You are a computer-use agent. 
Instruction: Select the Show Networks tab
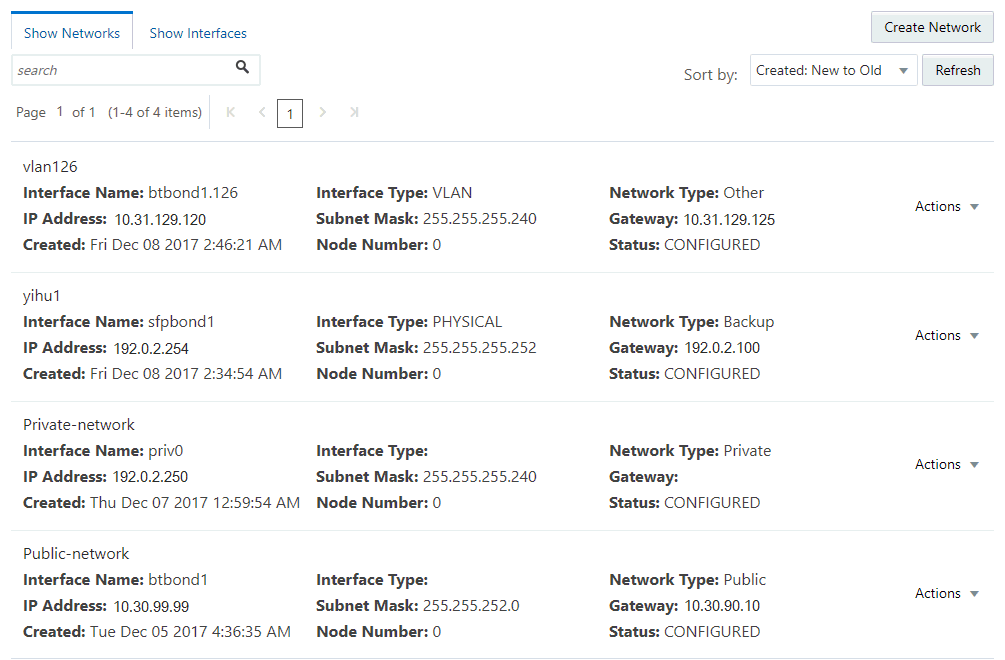pos(71,31)
